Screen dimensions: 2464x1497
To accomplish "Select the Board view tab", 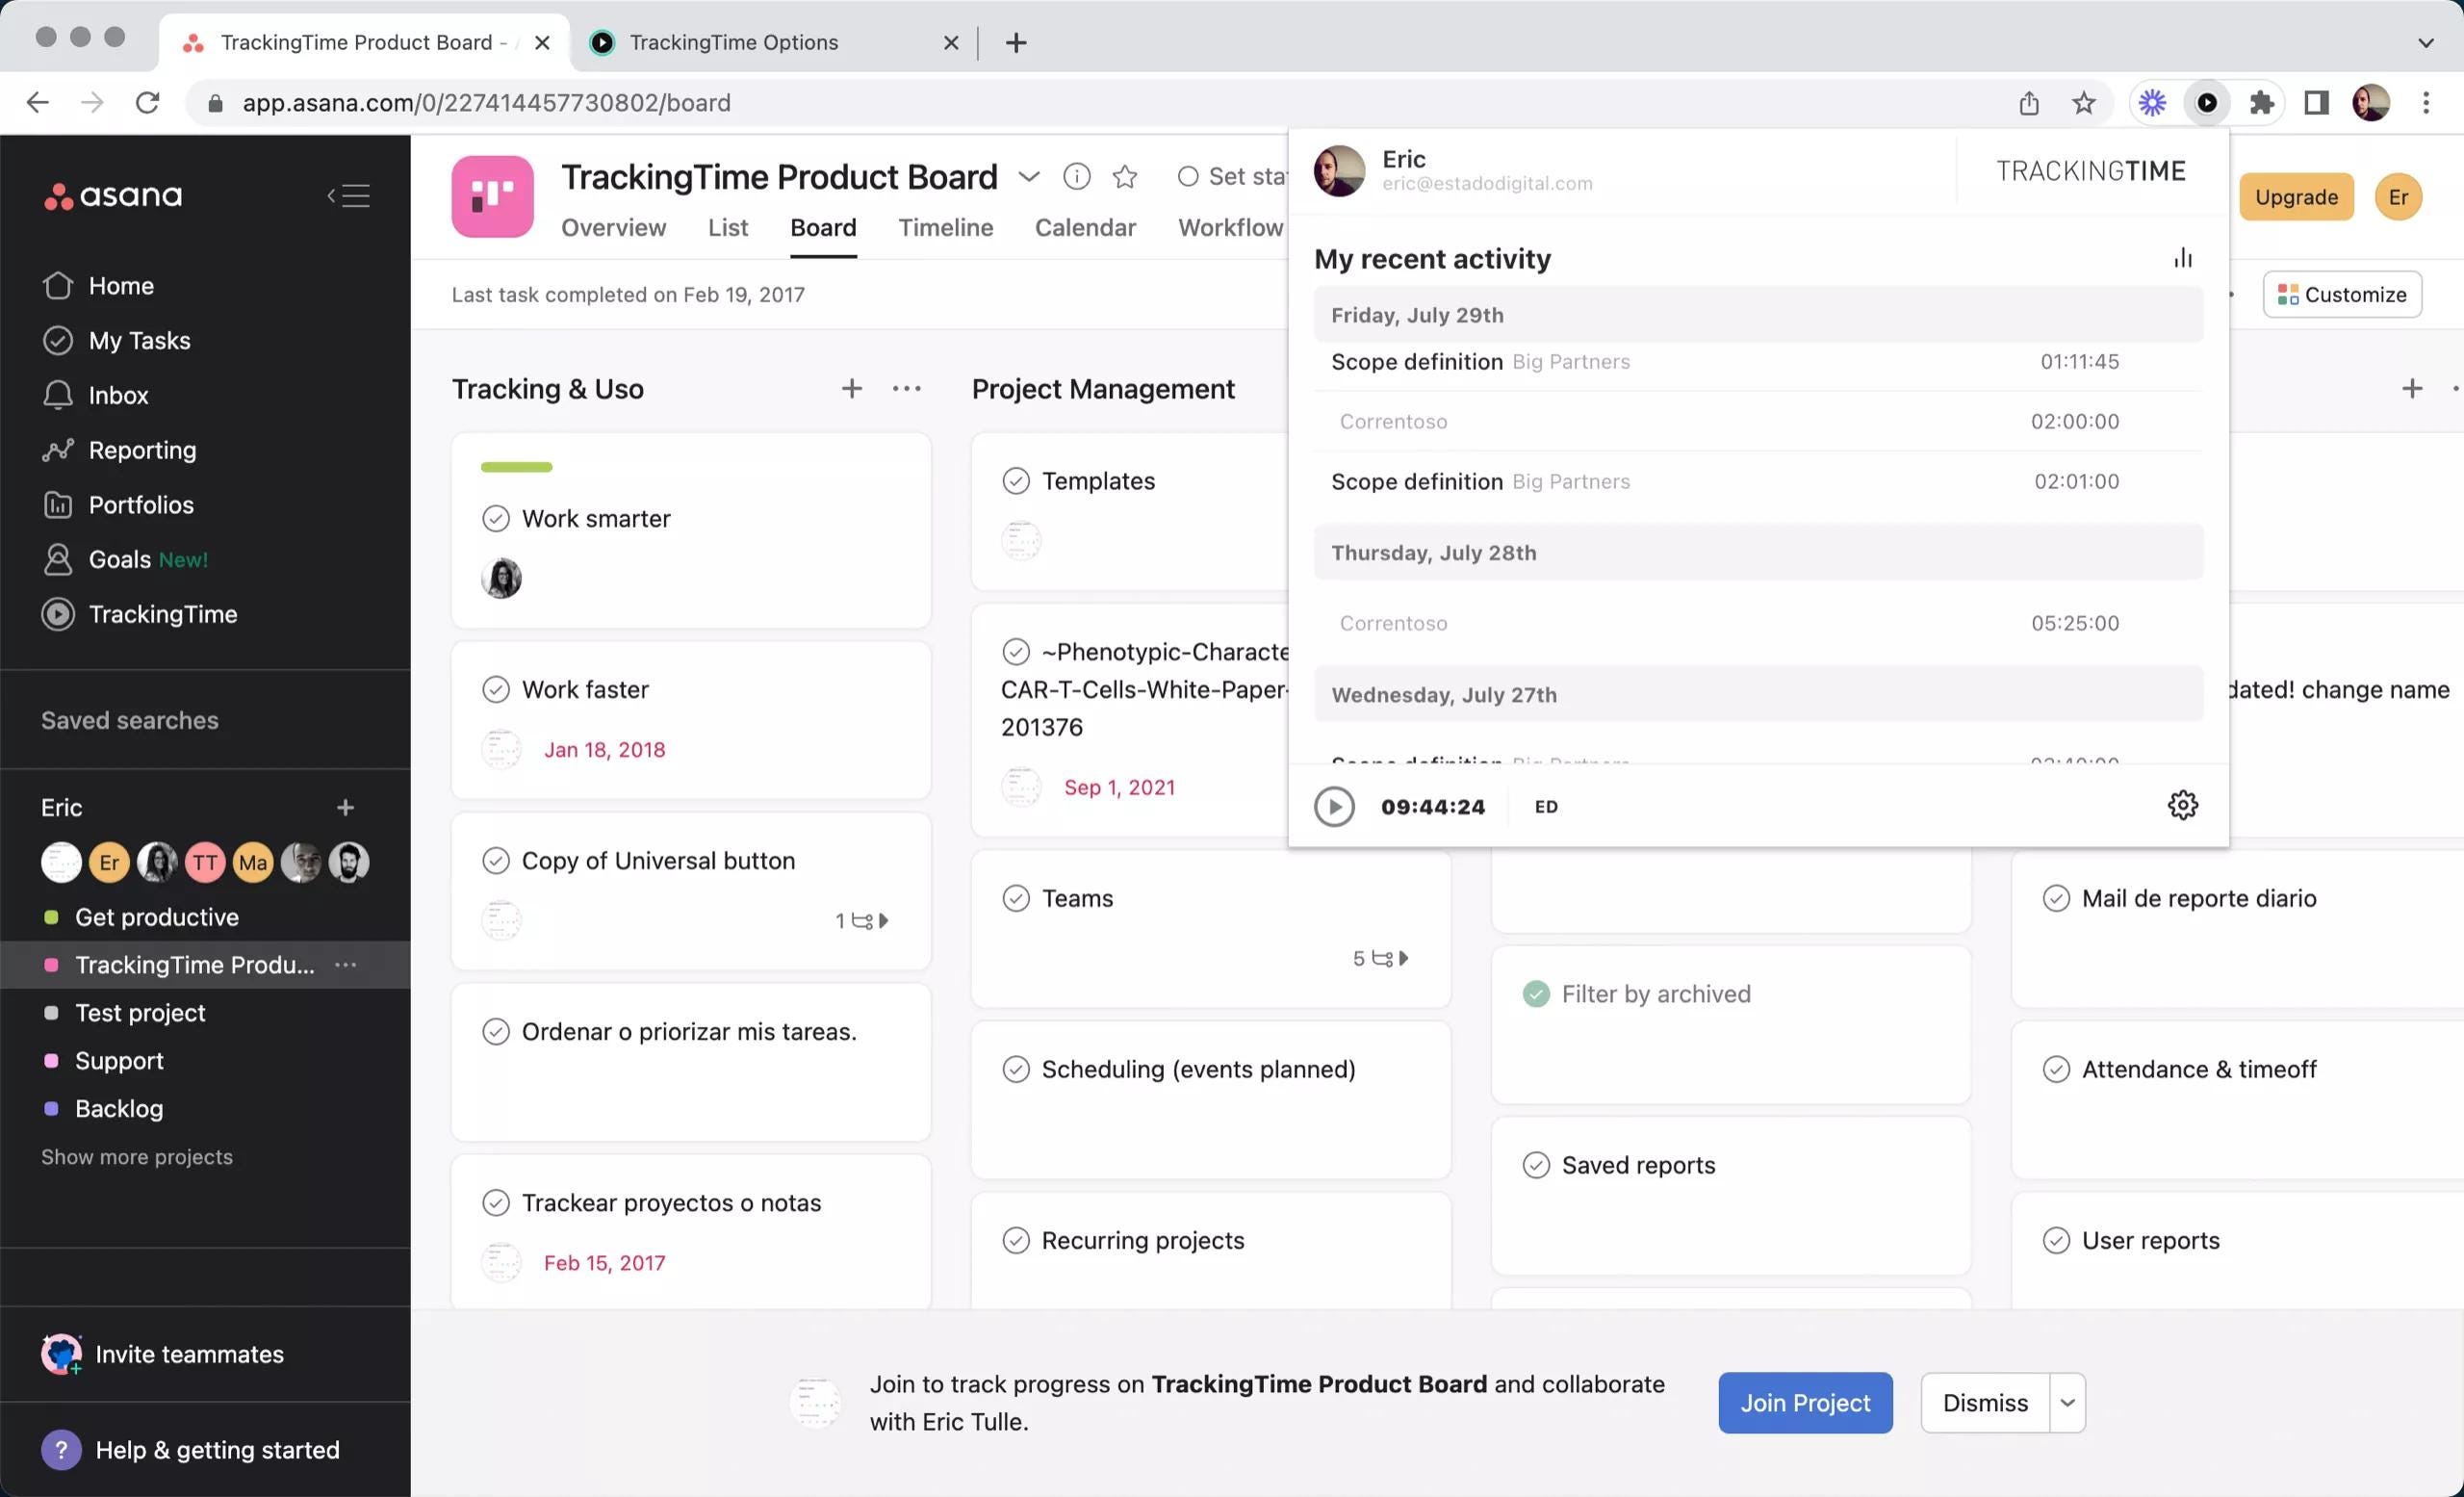I will [x=822, y=225].
